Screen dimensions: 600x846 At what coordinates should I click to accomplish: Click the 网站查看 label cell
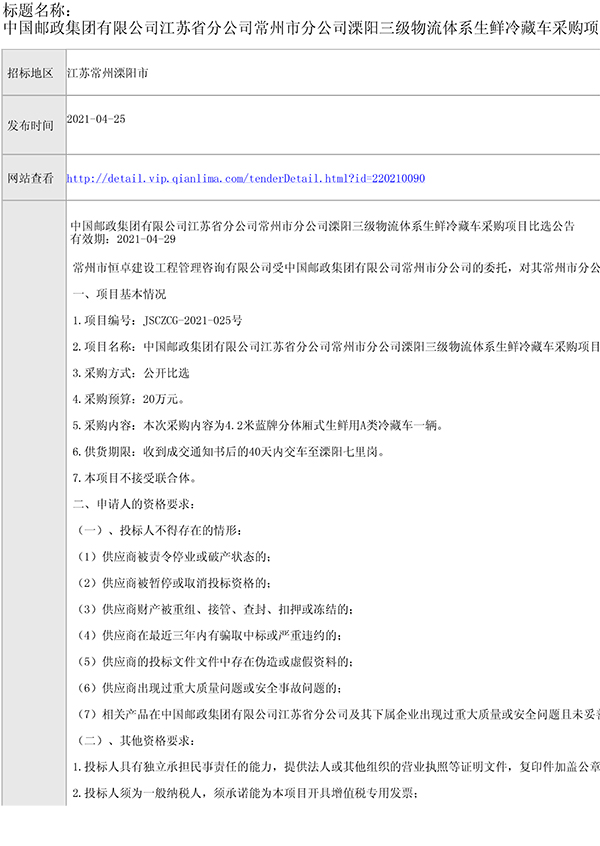pyautogui.click(x=34, y=178)
